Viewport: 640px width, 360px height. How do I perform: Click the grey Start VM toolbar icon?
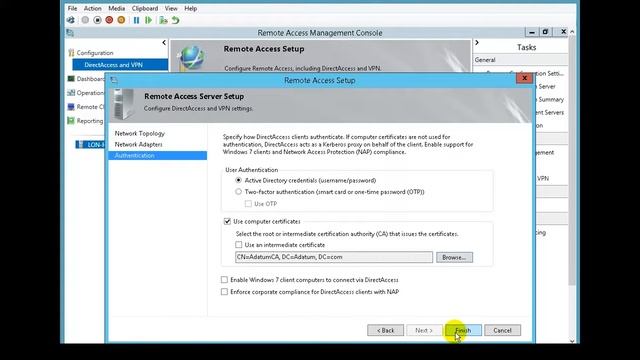pyautogui.click(x=85, y=20)
